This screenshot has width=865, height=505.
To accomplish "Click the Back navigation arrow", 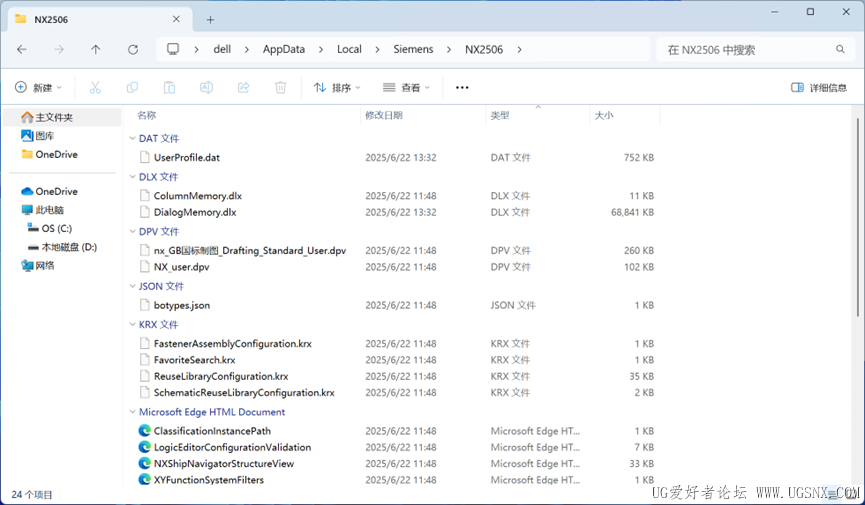I will tap(22, 50).
